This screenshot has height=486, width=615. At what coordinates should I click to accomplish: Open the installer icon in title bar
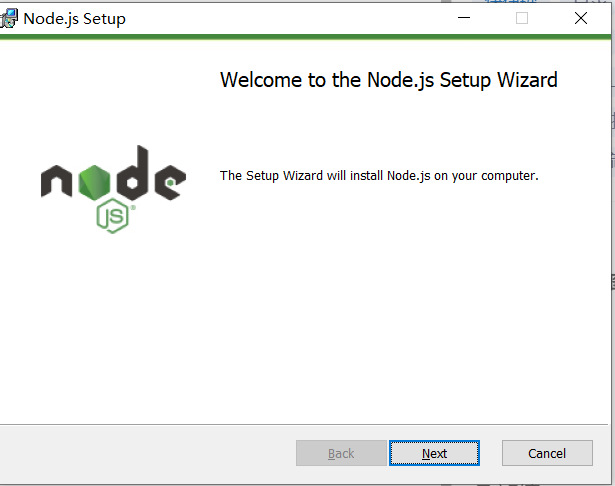pyautogui.click(x=9, y=18)
